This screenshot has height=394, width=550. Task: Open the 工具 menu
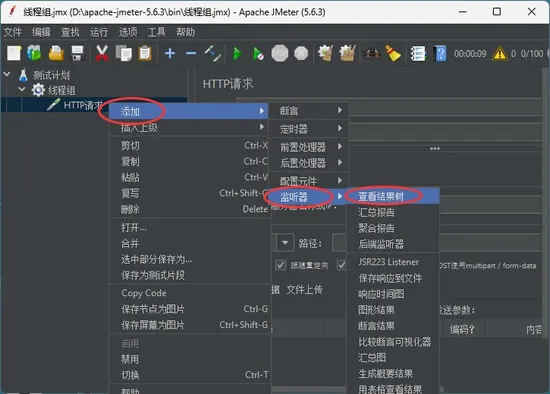[x=156, y=32]
